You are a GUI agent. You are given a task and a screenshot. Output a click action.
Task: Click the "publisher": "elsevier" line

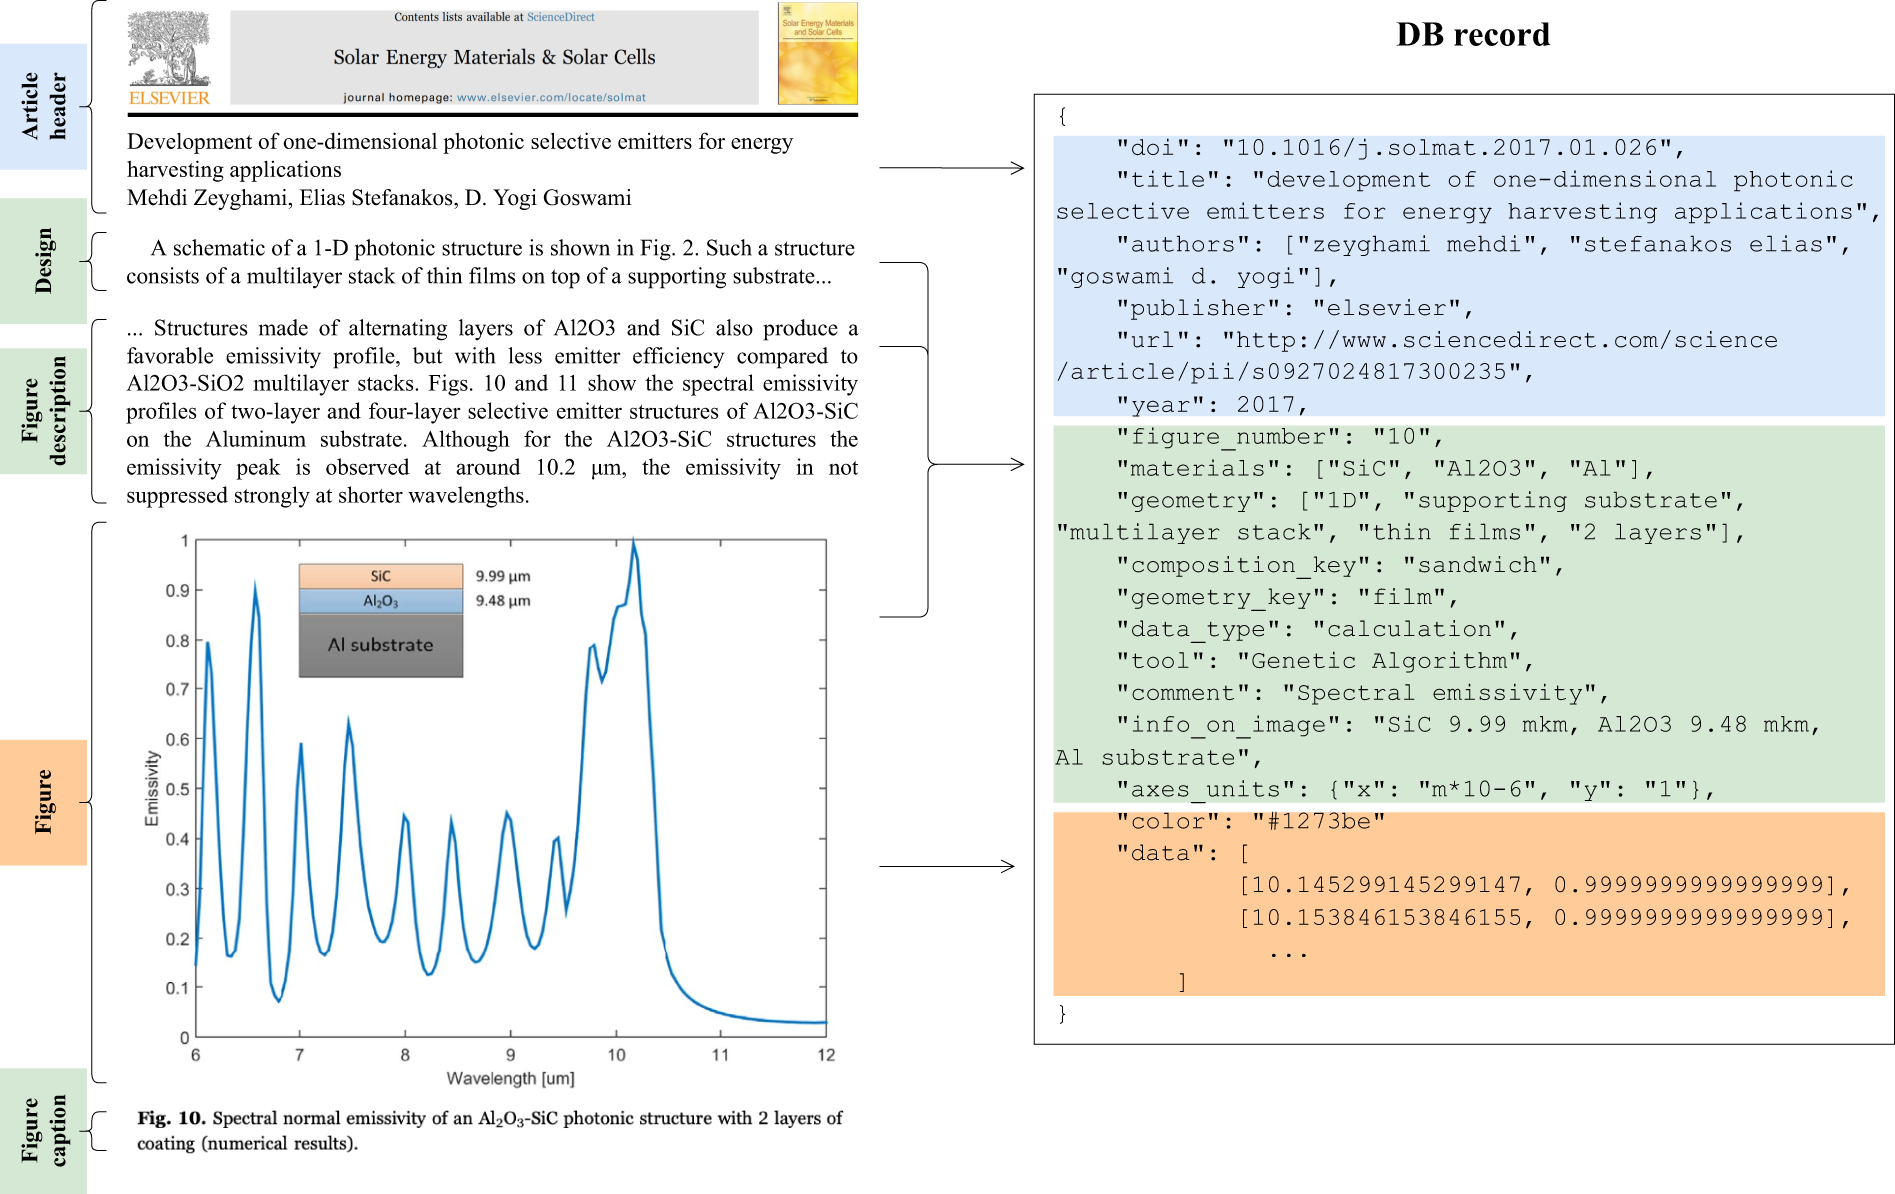click(1295, 309)
